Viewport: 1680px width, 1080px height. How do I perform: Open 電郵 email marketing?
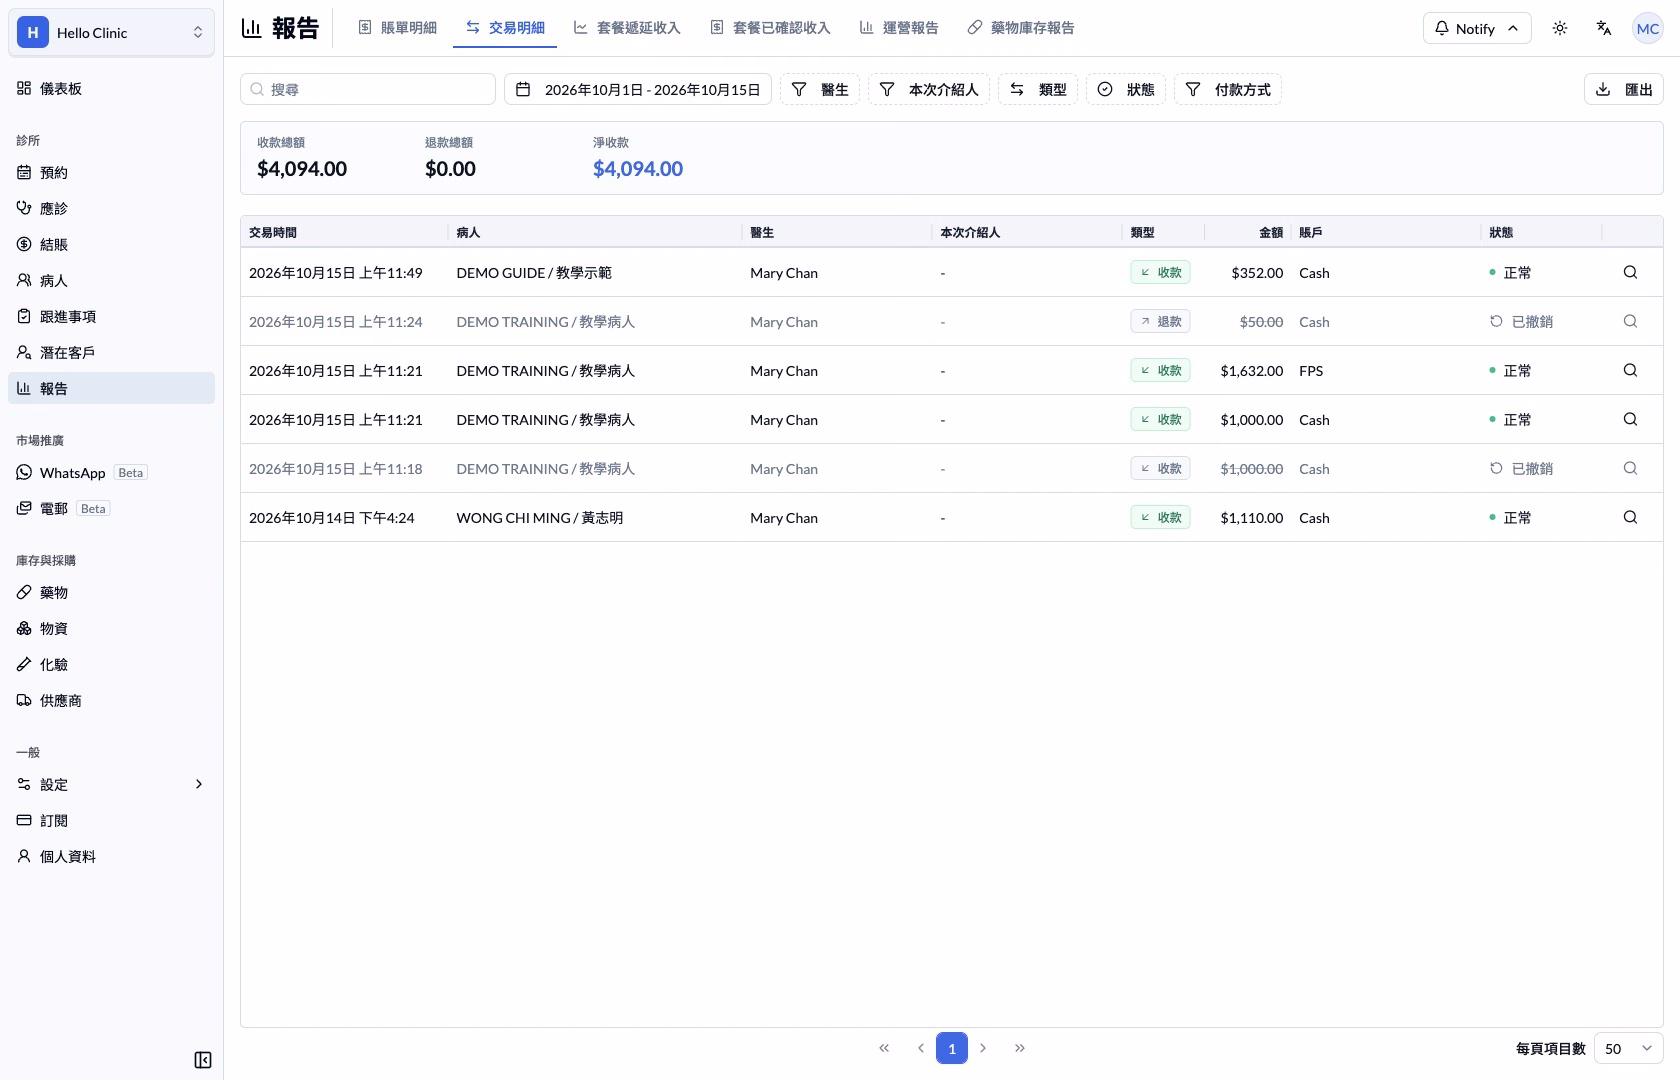(111, 508)
